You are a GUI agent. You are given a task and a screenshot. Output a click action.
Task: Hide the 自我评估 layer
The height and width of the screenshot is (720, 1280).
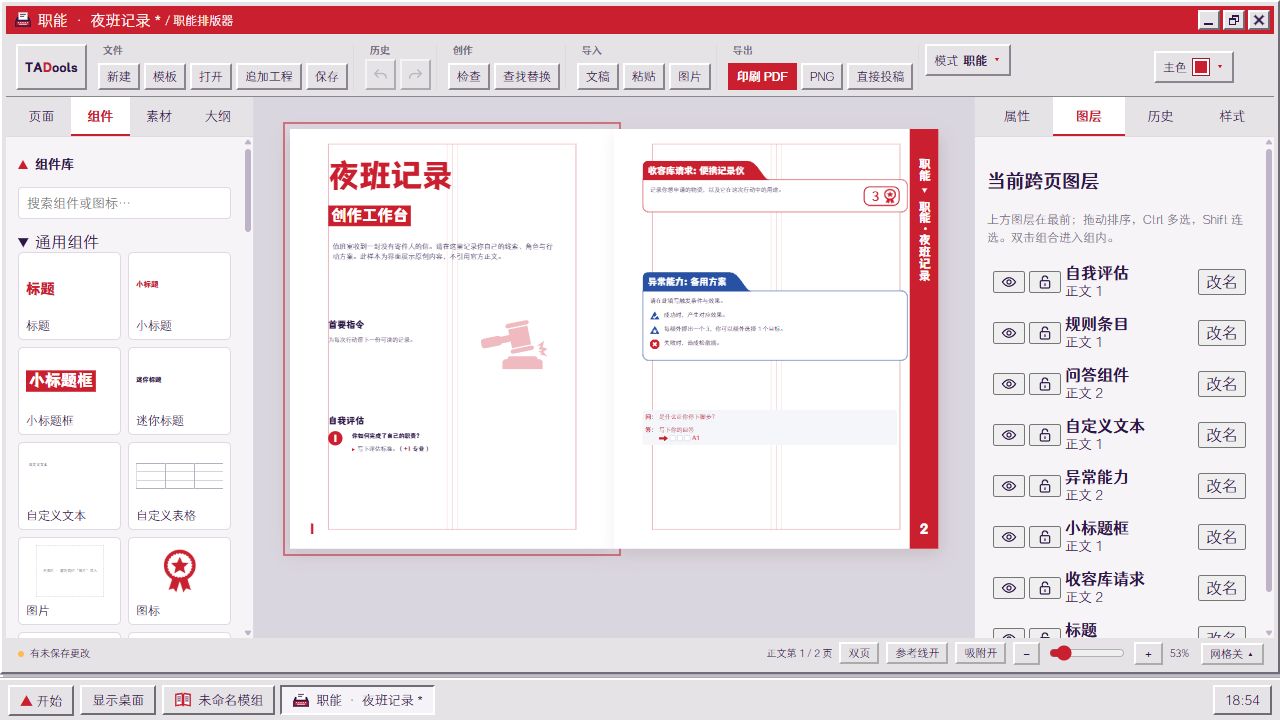coord(1009,282)
